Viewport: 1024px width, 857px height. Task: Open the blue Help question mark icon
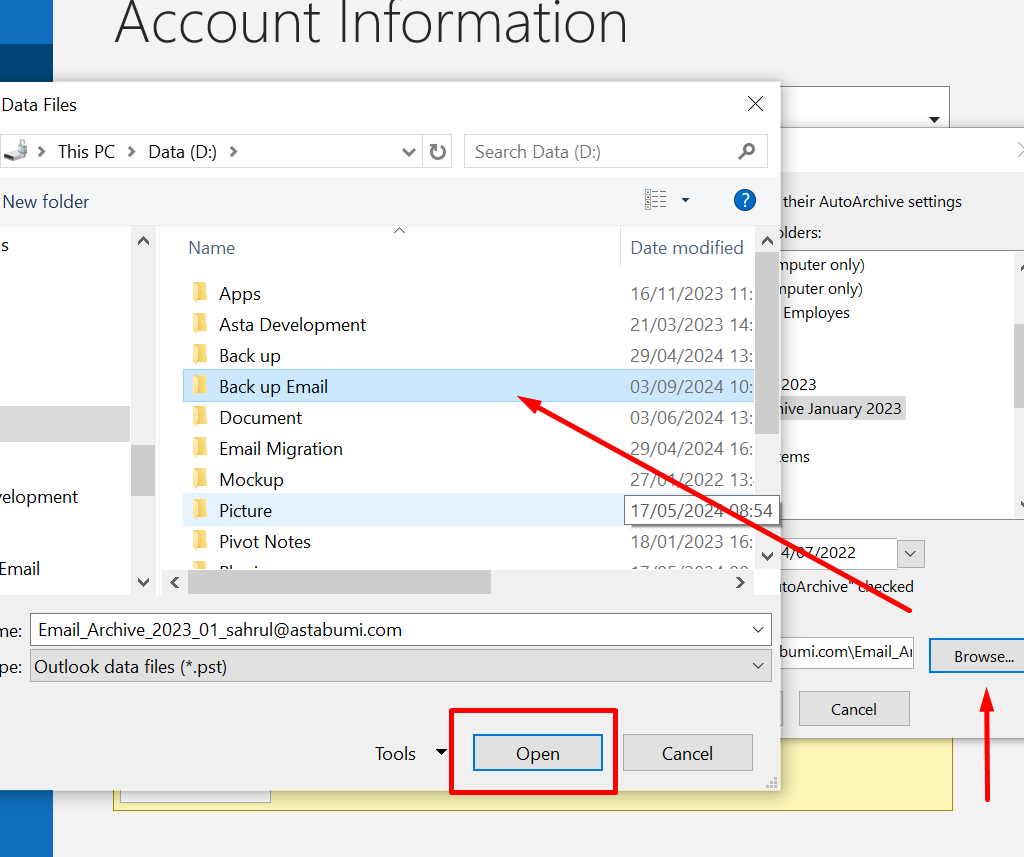pyautogui.click(x=744, y=200)
